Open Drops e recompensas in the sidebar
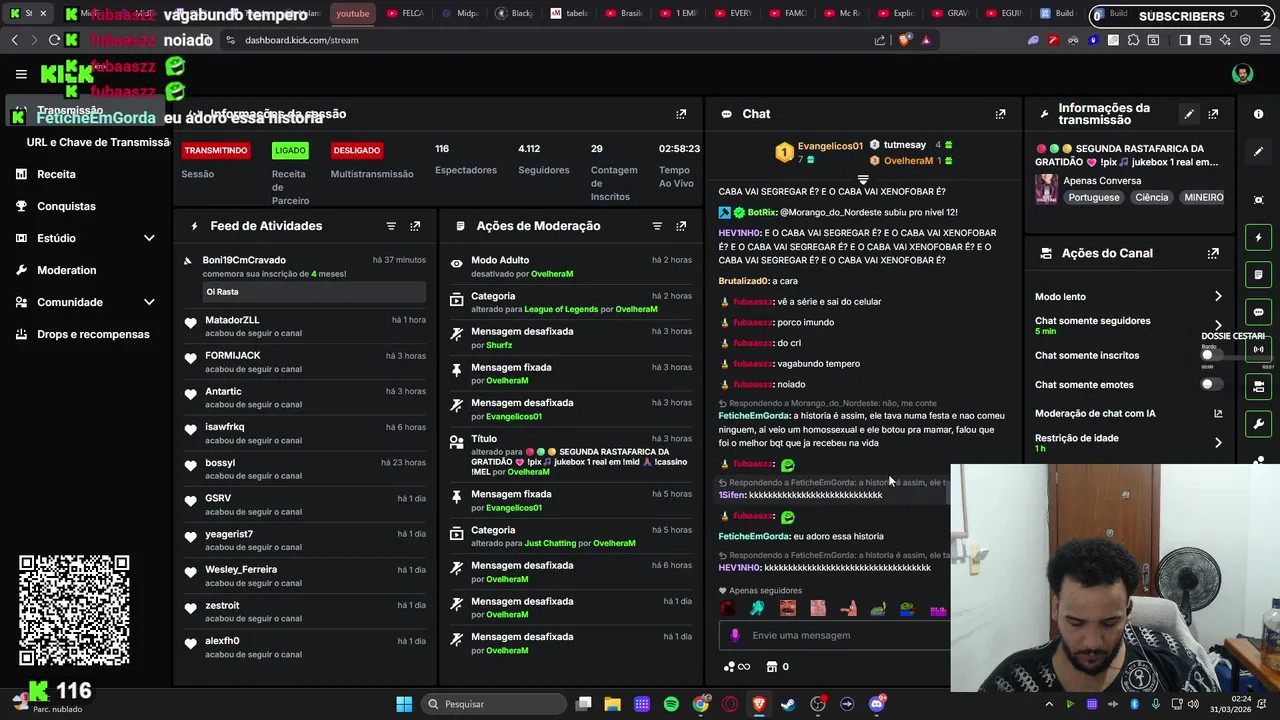This screenshot has height=720, width=1280. (x=93, y=334)
